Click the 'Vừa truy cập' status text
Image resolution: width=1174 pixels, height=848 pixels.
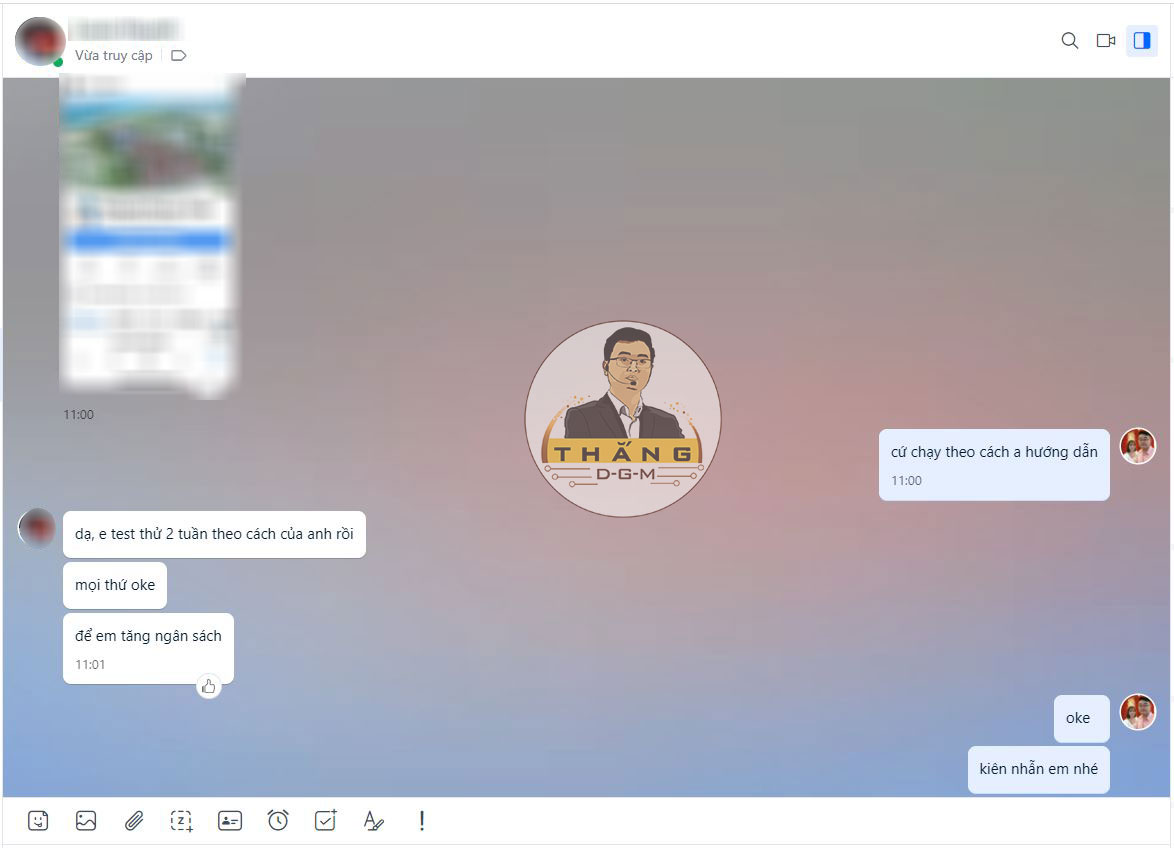(x=114, y=55)
